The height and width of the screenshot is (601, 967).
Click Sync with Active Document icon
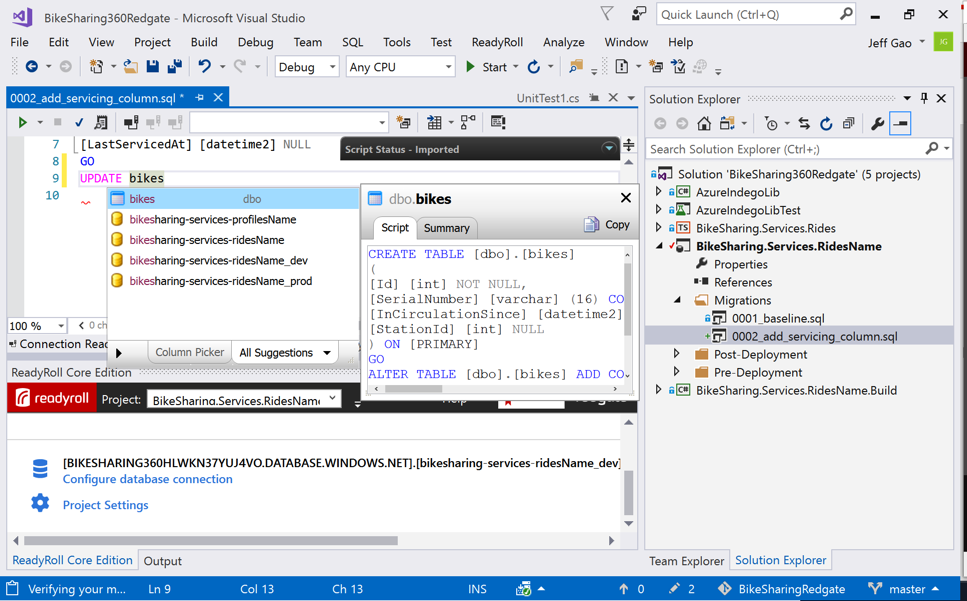[x=804, y=124]
